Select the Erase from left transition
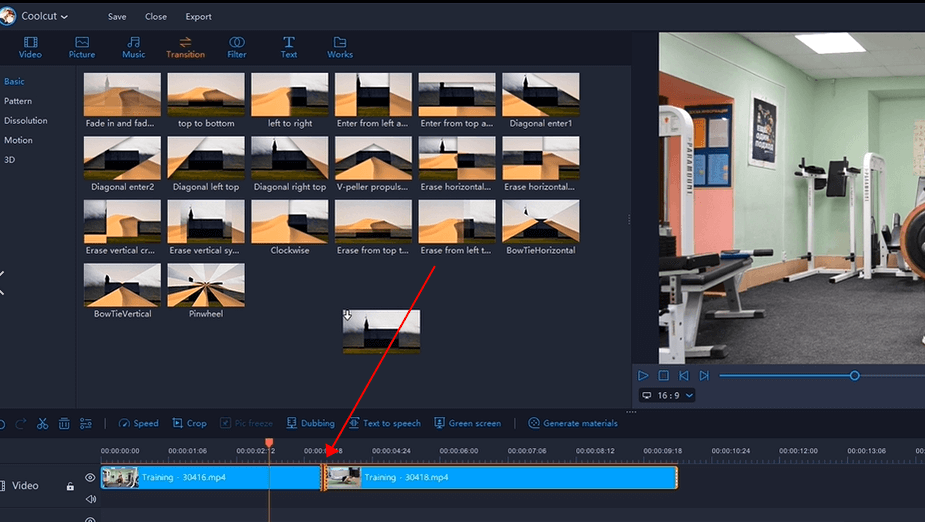 tap(457, 228)
